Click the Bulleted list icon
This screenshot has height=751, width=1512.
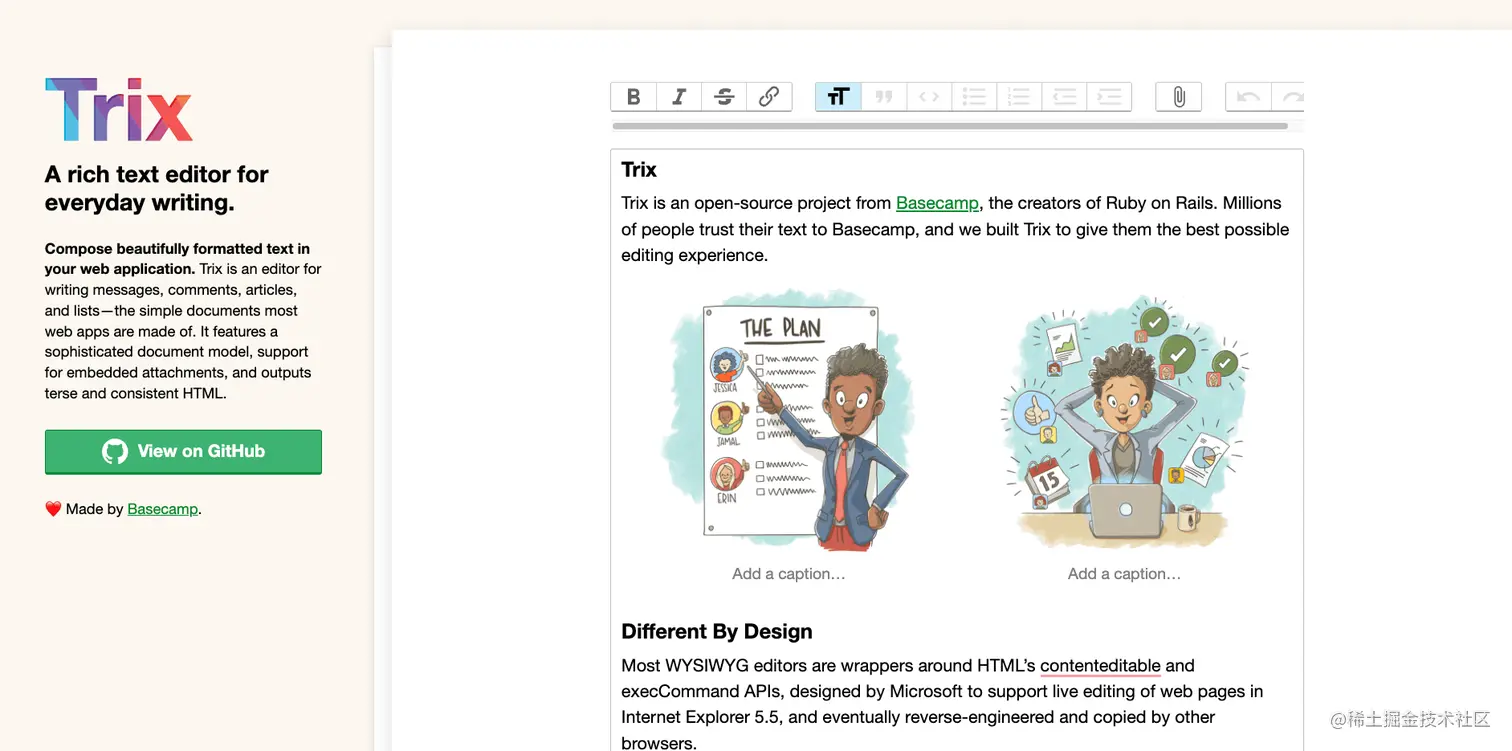point(974,97)
